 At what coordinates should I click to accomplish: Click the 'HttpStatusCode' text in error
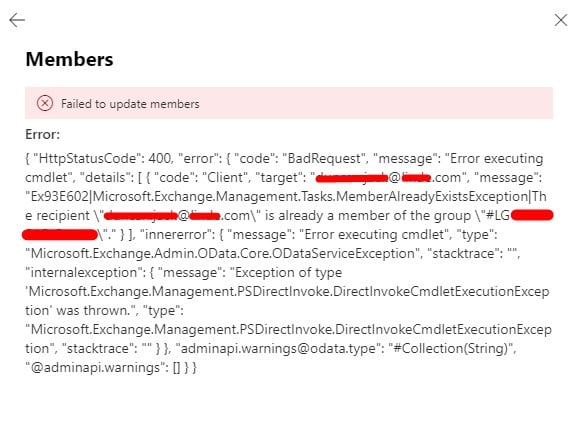87,159
